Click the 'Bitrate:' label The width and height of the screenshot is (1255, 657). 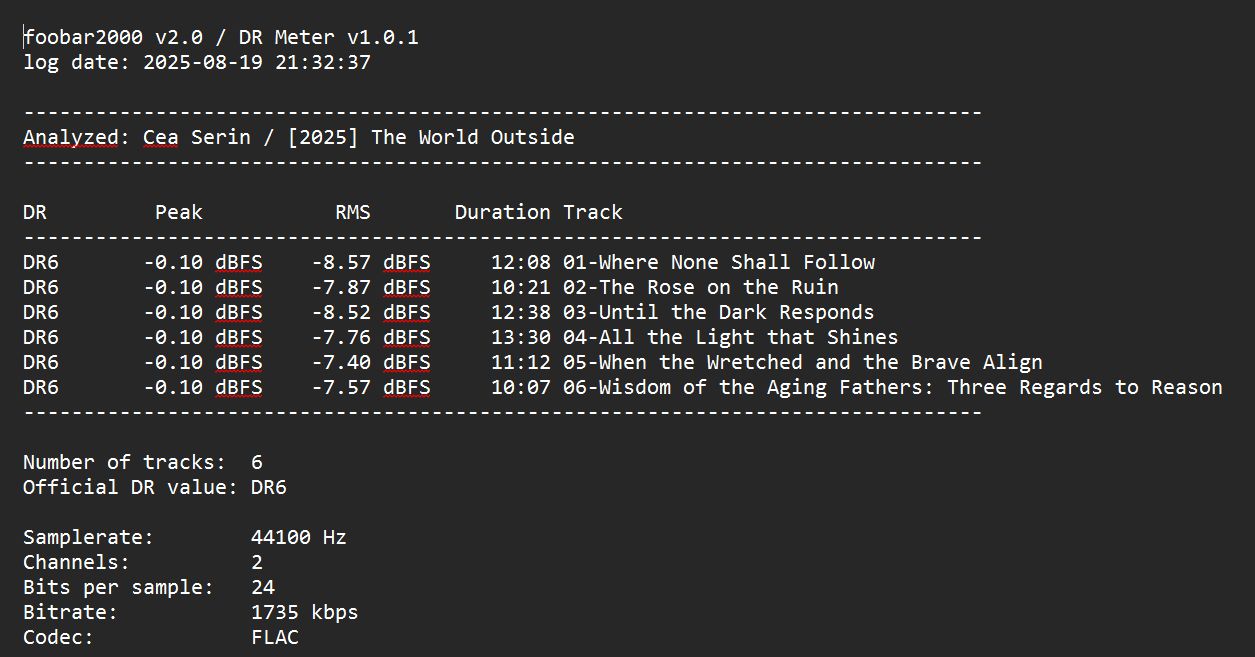(71, 612)
